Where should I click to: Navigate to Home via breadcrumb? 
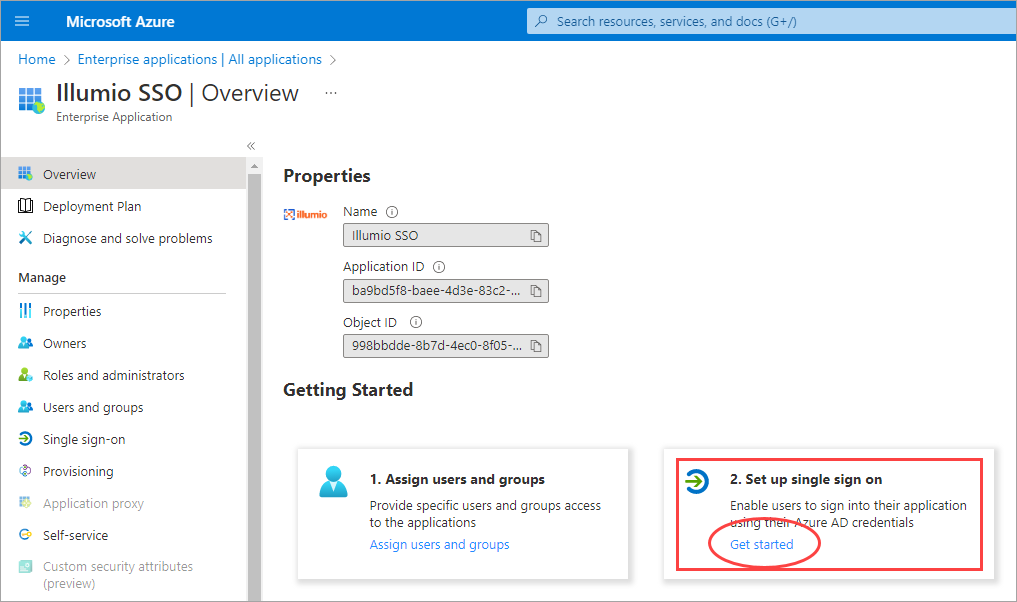click(36, 59)
